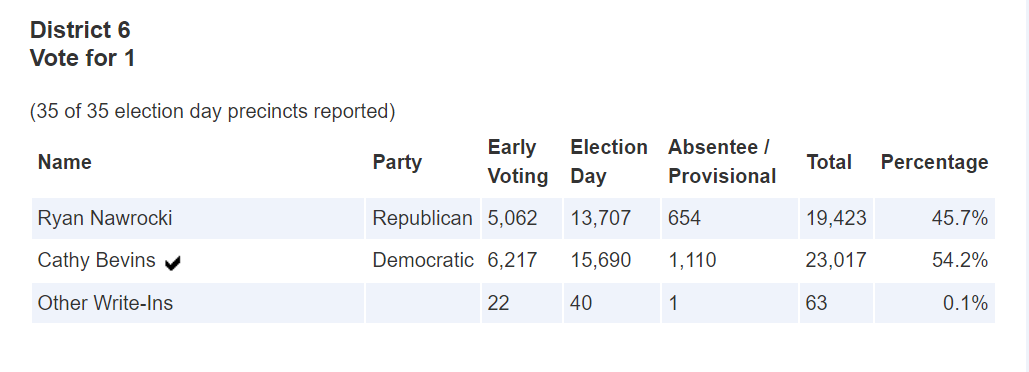Click the Total column header

point(829,162)
